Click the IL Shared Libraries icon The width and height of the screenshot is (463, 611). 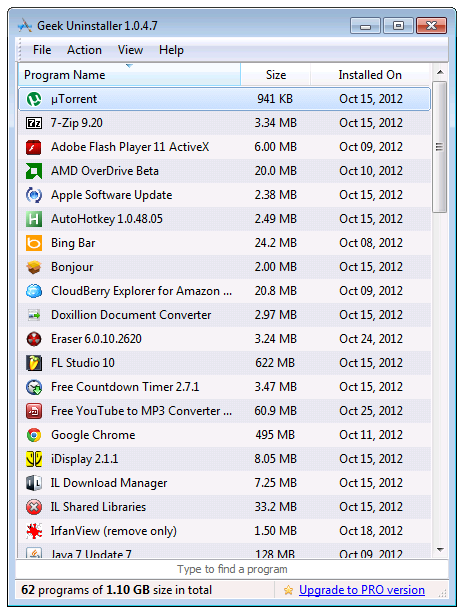34,507
